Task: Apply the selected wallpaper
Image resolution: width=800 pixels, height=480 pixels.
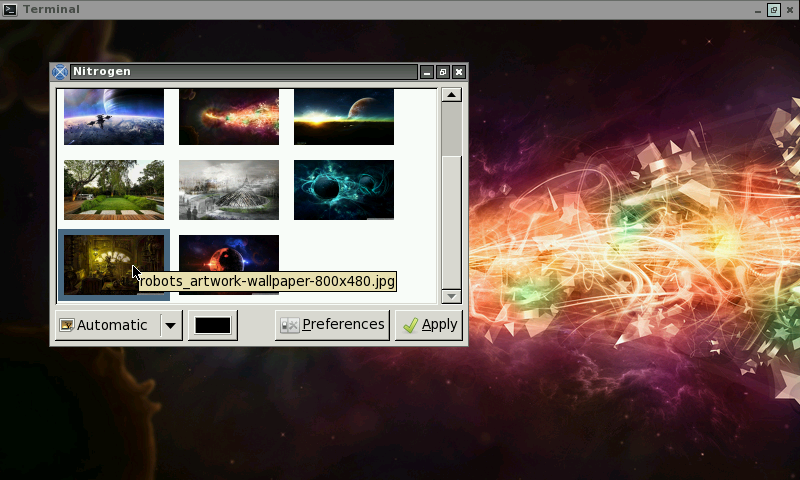Action: 429,325
